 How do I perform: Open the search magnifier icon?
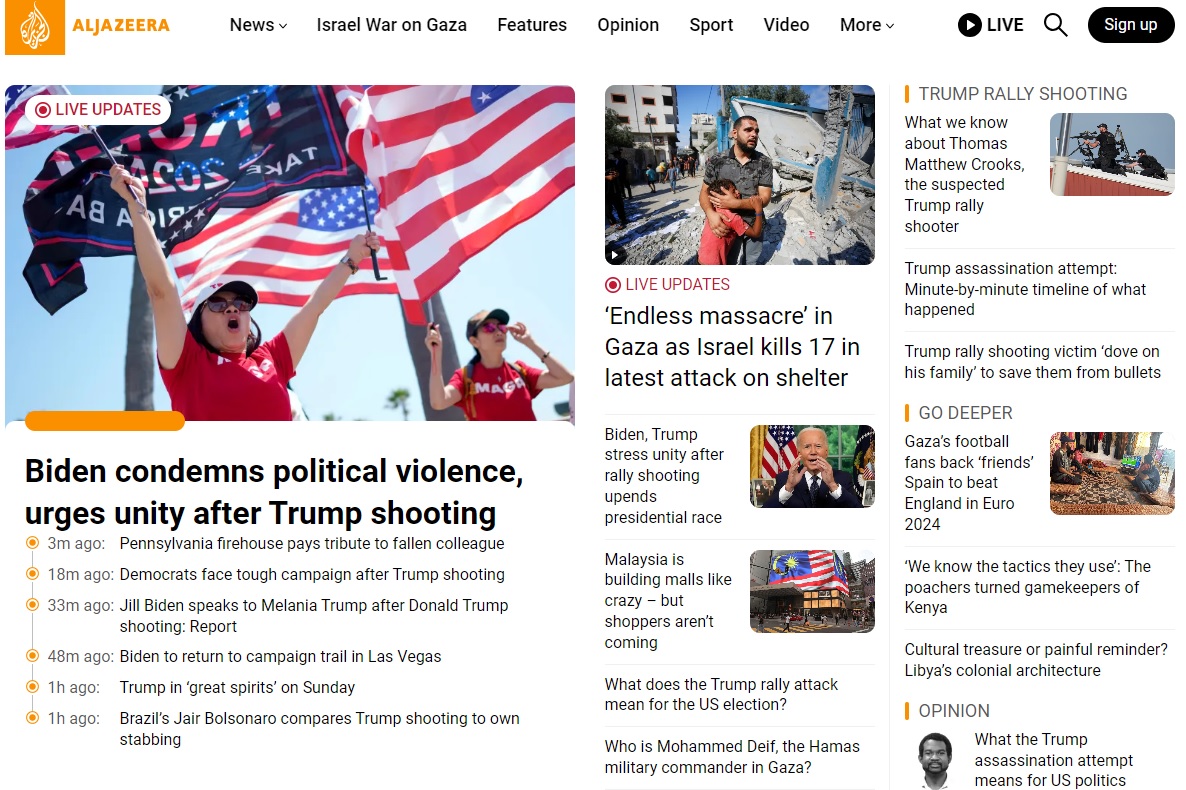click(1055, 25)
